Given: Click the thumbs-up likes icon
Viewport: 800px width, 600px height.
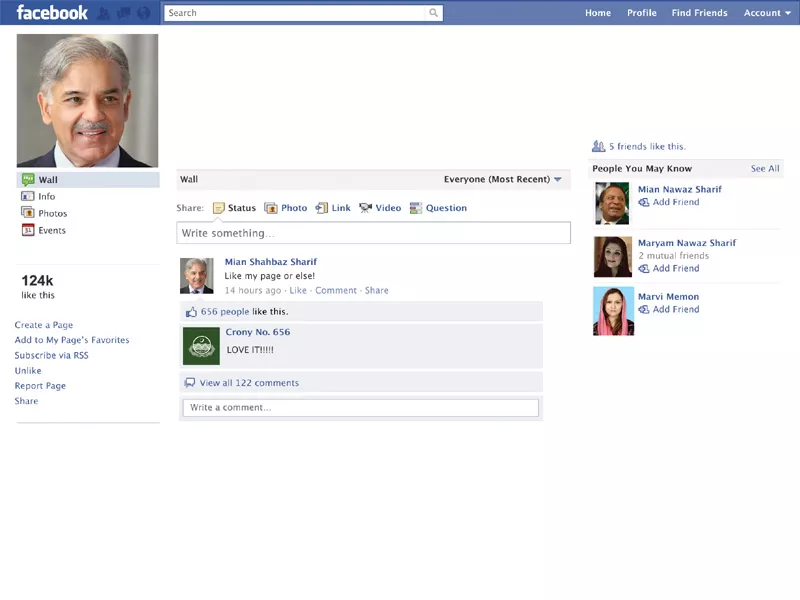Looking at the screenshot, I should pos(191,312).
